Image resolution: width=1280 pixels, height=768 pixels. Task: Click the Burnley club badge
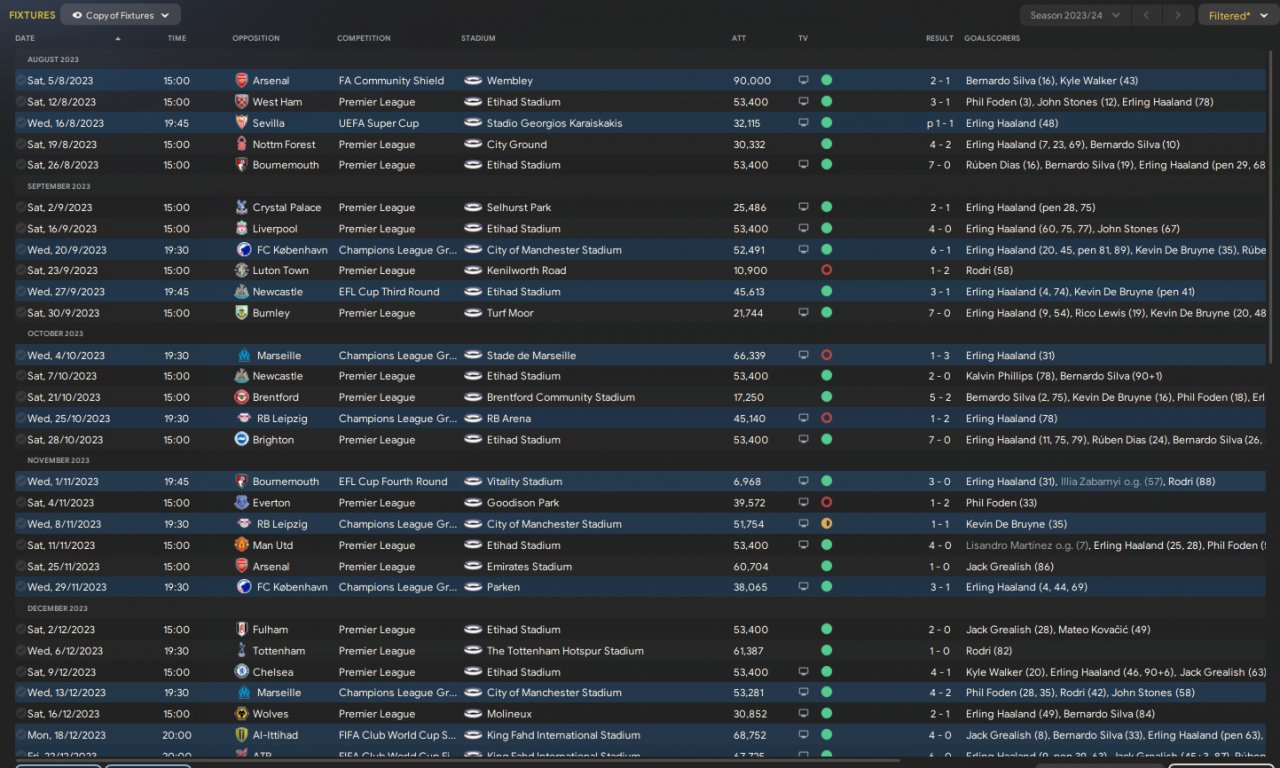coord(242,313)
